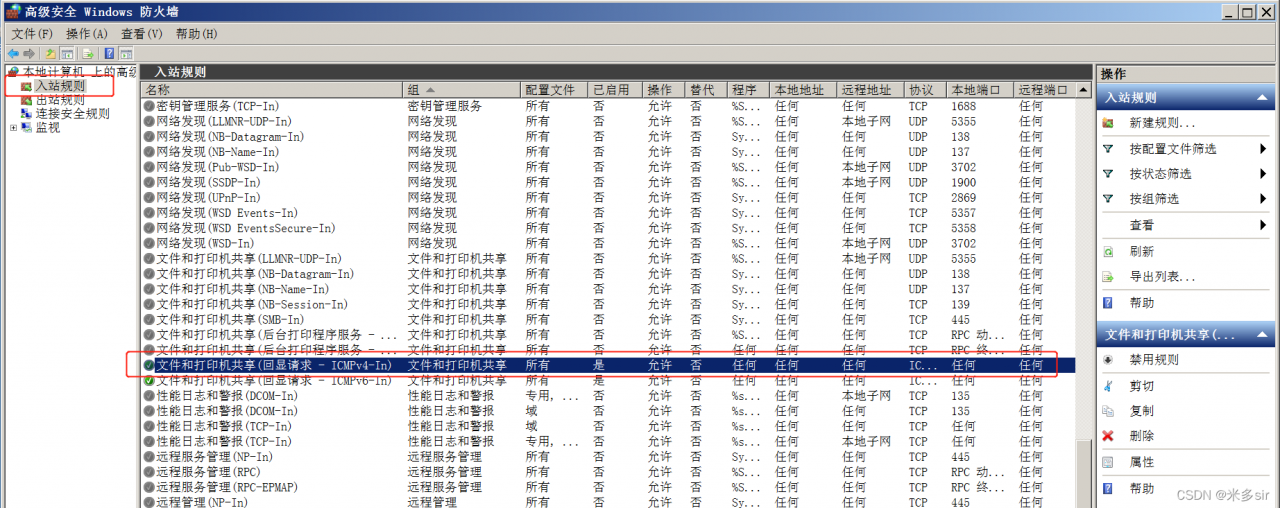
Task: Sort by the 本地端口 column header
Action: pyautogui.click(x=980, y=90)
